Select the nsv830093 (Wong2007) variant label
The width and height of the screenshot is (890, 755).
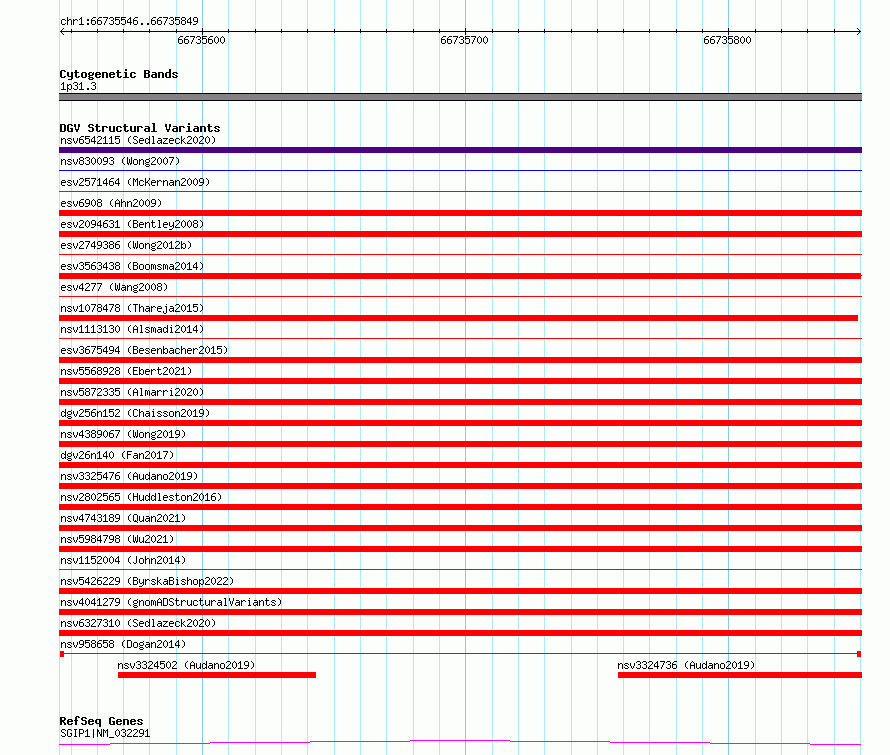pyautogui.click(x=120, y=161)
